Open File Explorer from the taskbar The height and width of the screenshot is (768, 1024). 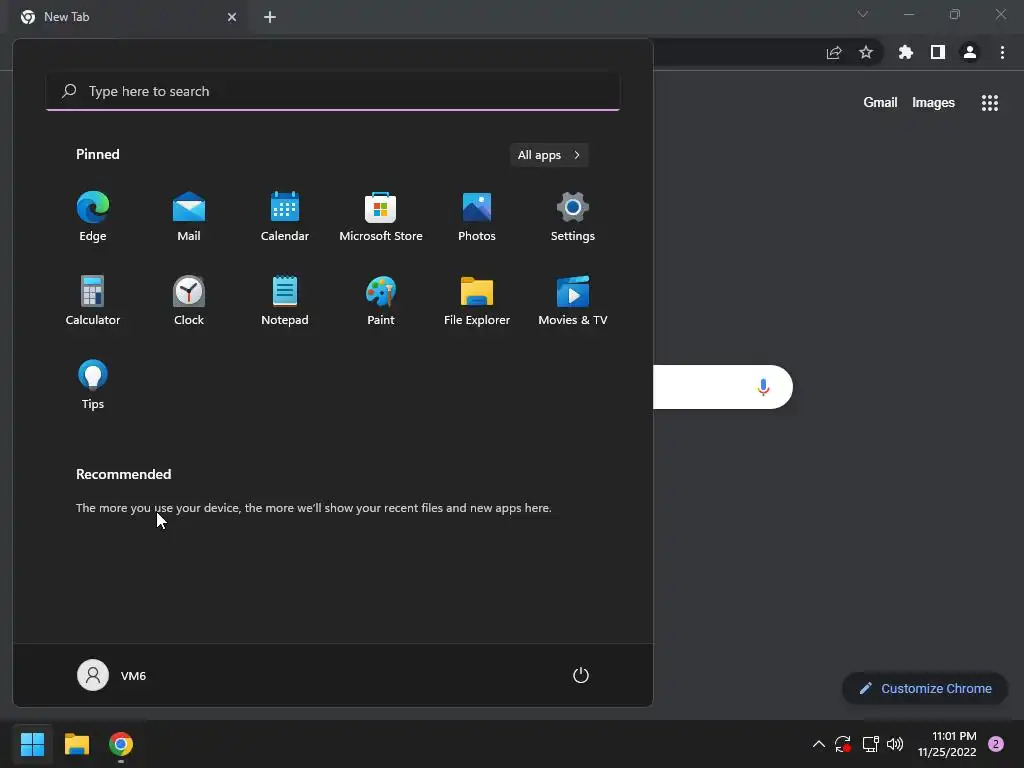click(x=76, y=744)
